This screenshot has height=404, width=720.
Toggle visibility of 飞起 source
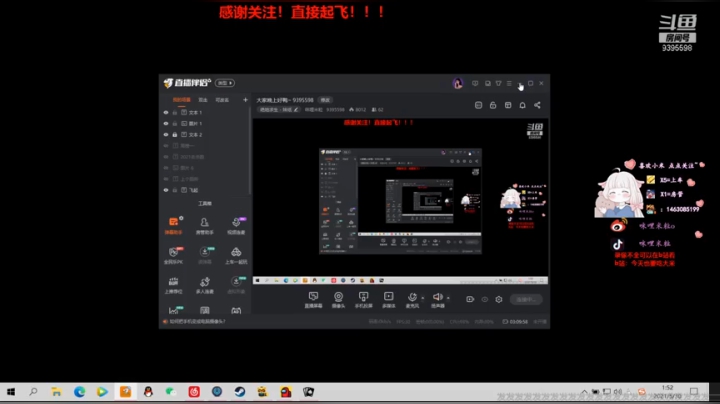pyautogui.click(x=166, y=190)
